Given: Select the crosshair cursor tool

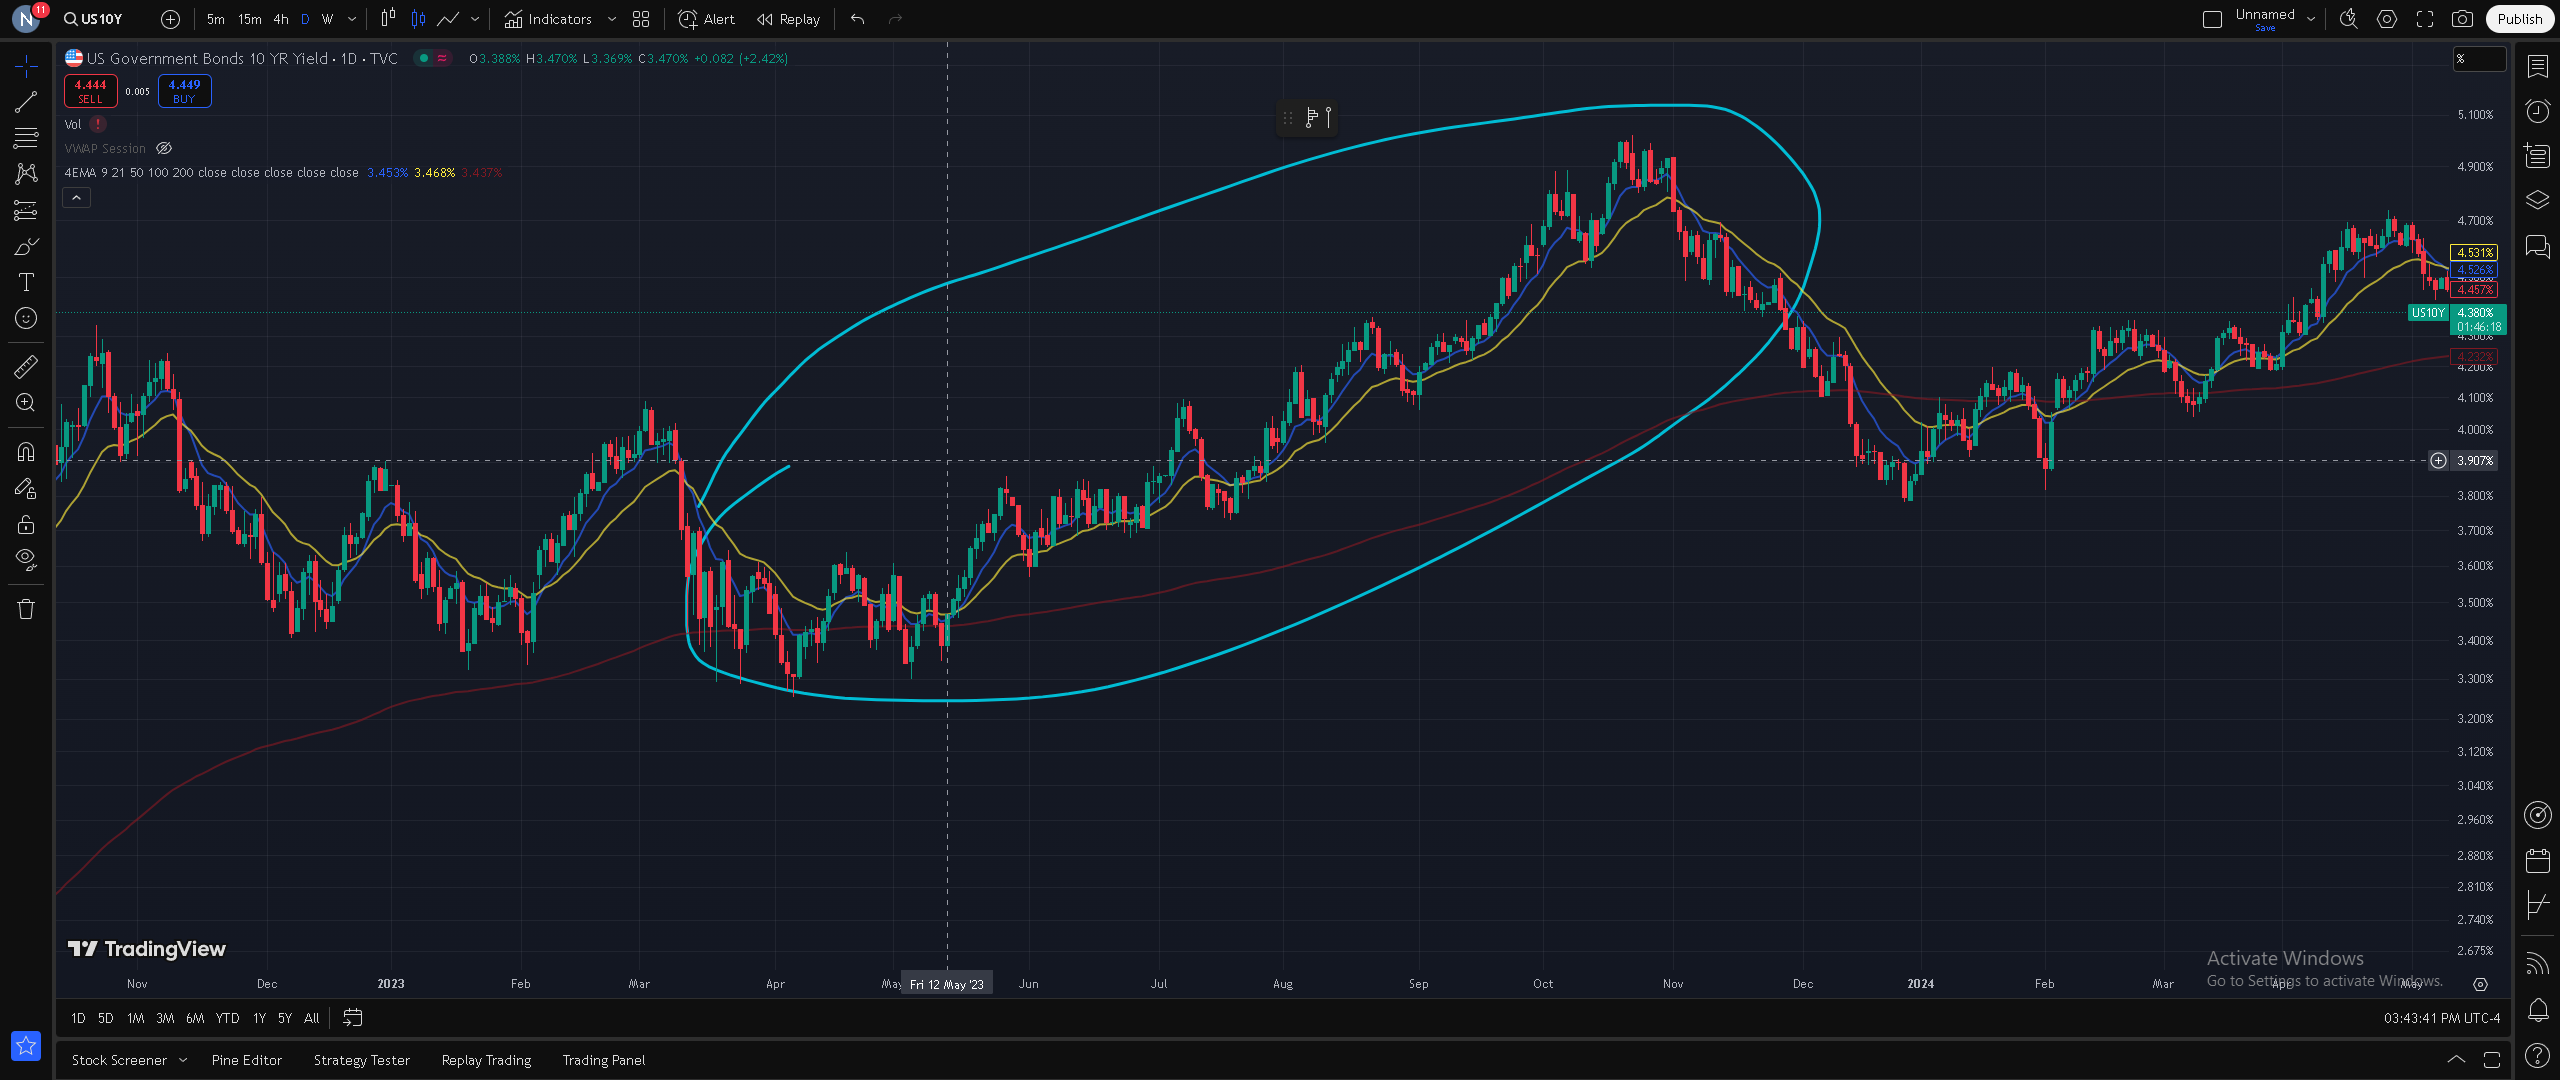Looking at the screenshot, I should pos(26,66).
